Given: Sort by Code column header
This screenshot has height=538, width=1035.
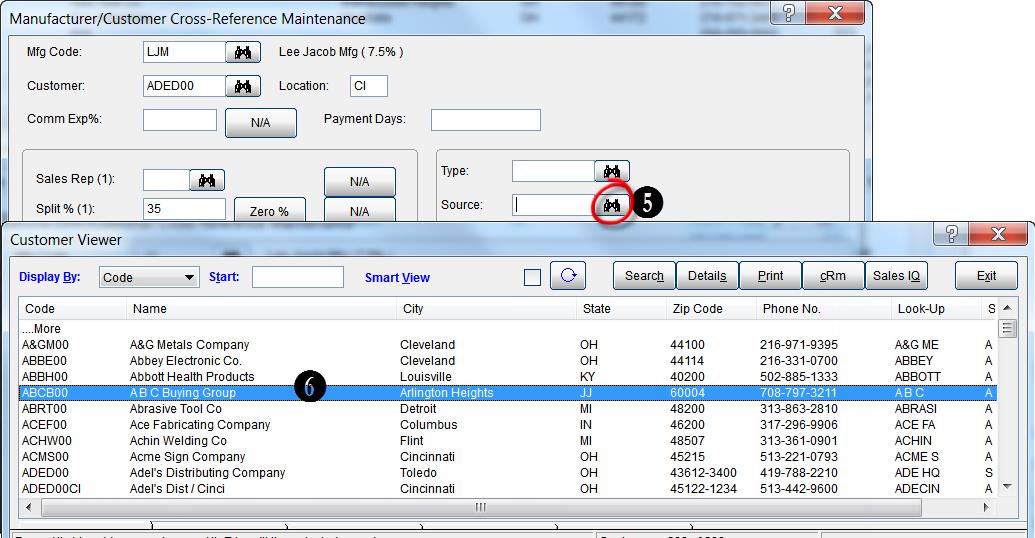Looking at the screenshot, I should pyautogui.click(x=73, y=308).
